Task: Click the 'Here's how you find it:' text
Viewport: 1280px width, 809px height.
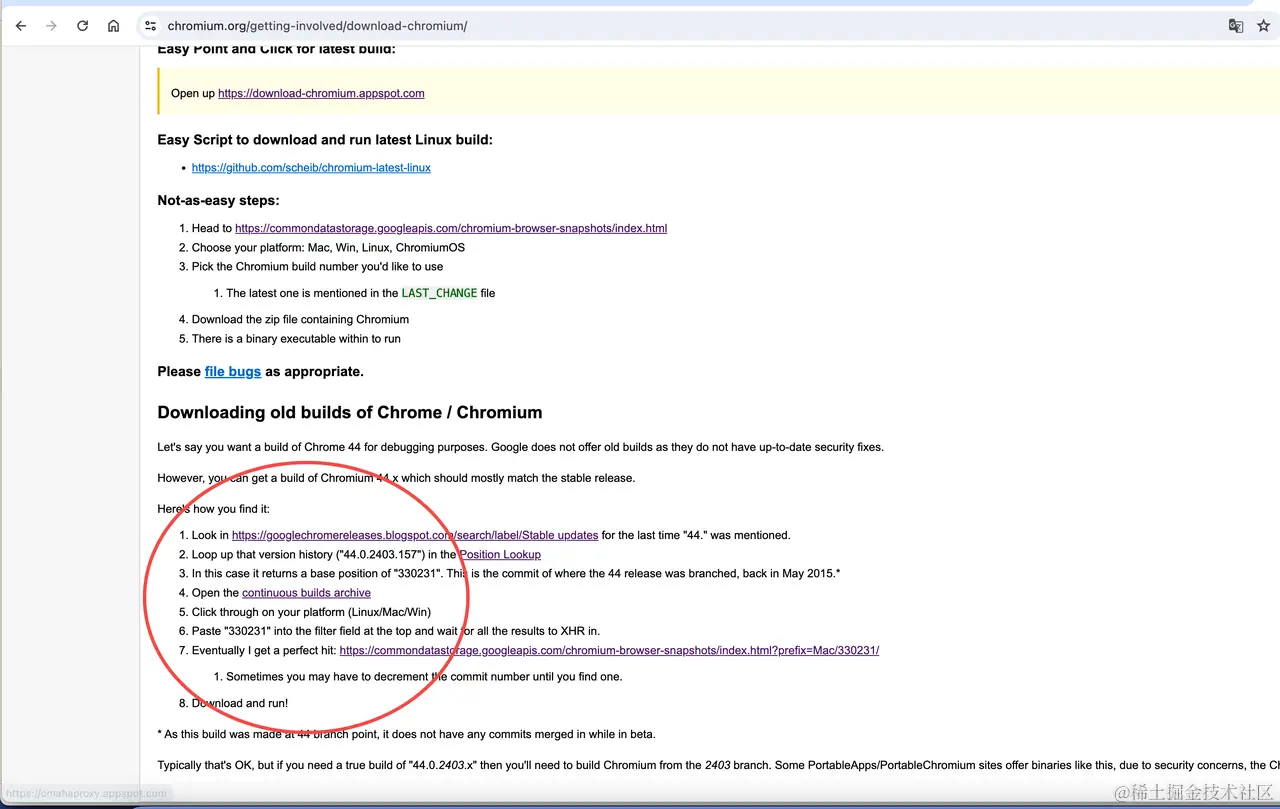Action: click(x=213, y=509)
